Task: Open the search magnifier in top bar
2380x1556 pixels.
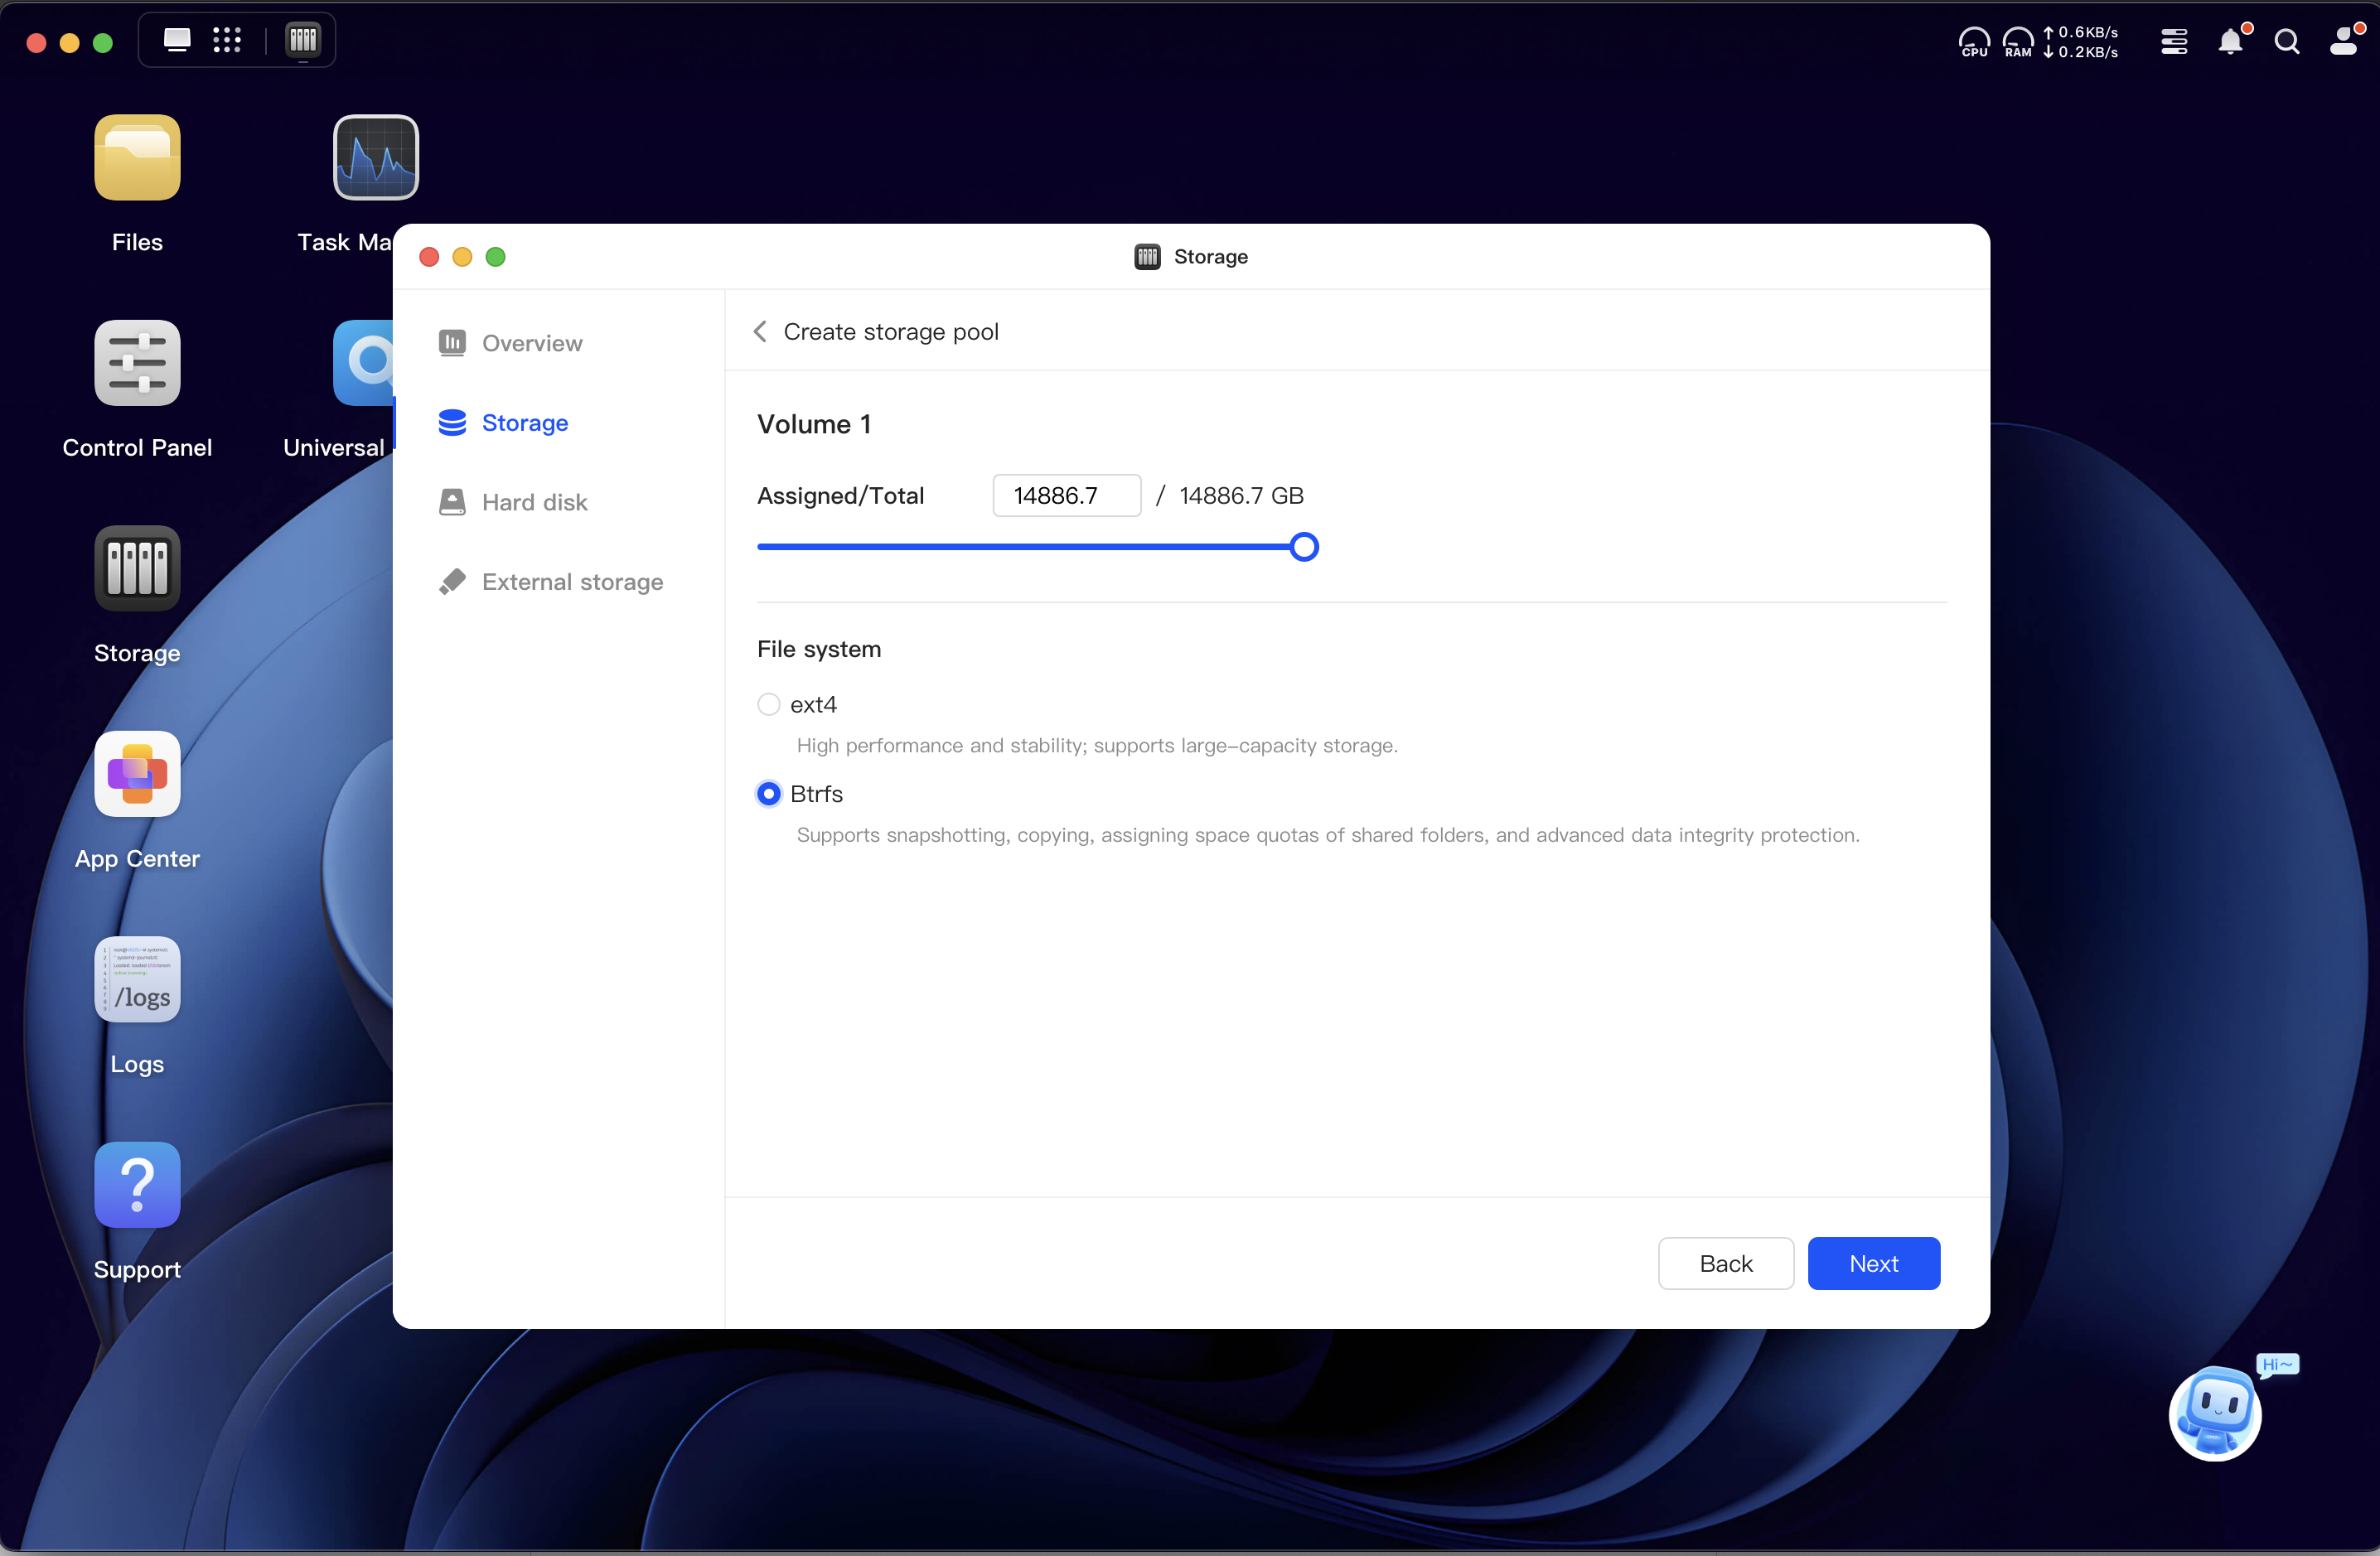Action: [2287, 42]
